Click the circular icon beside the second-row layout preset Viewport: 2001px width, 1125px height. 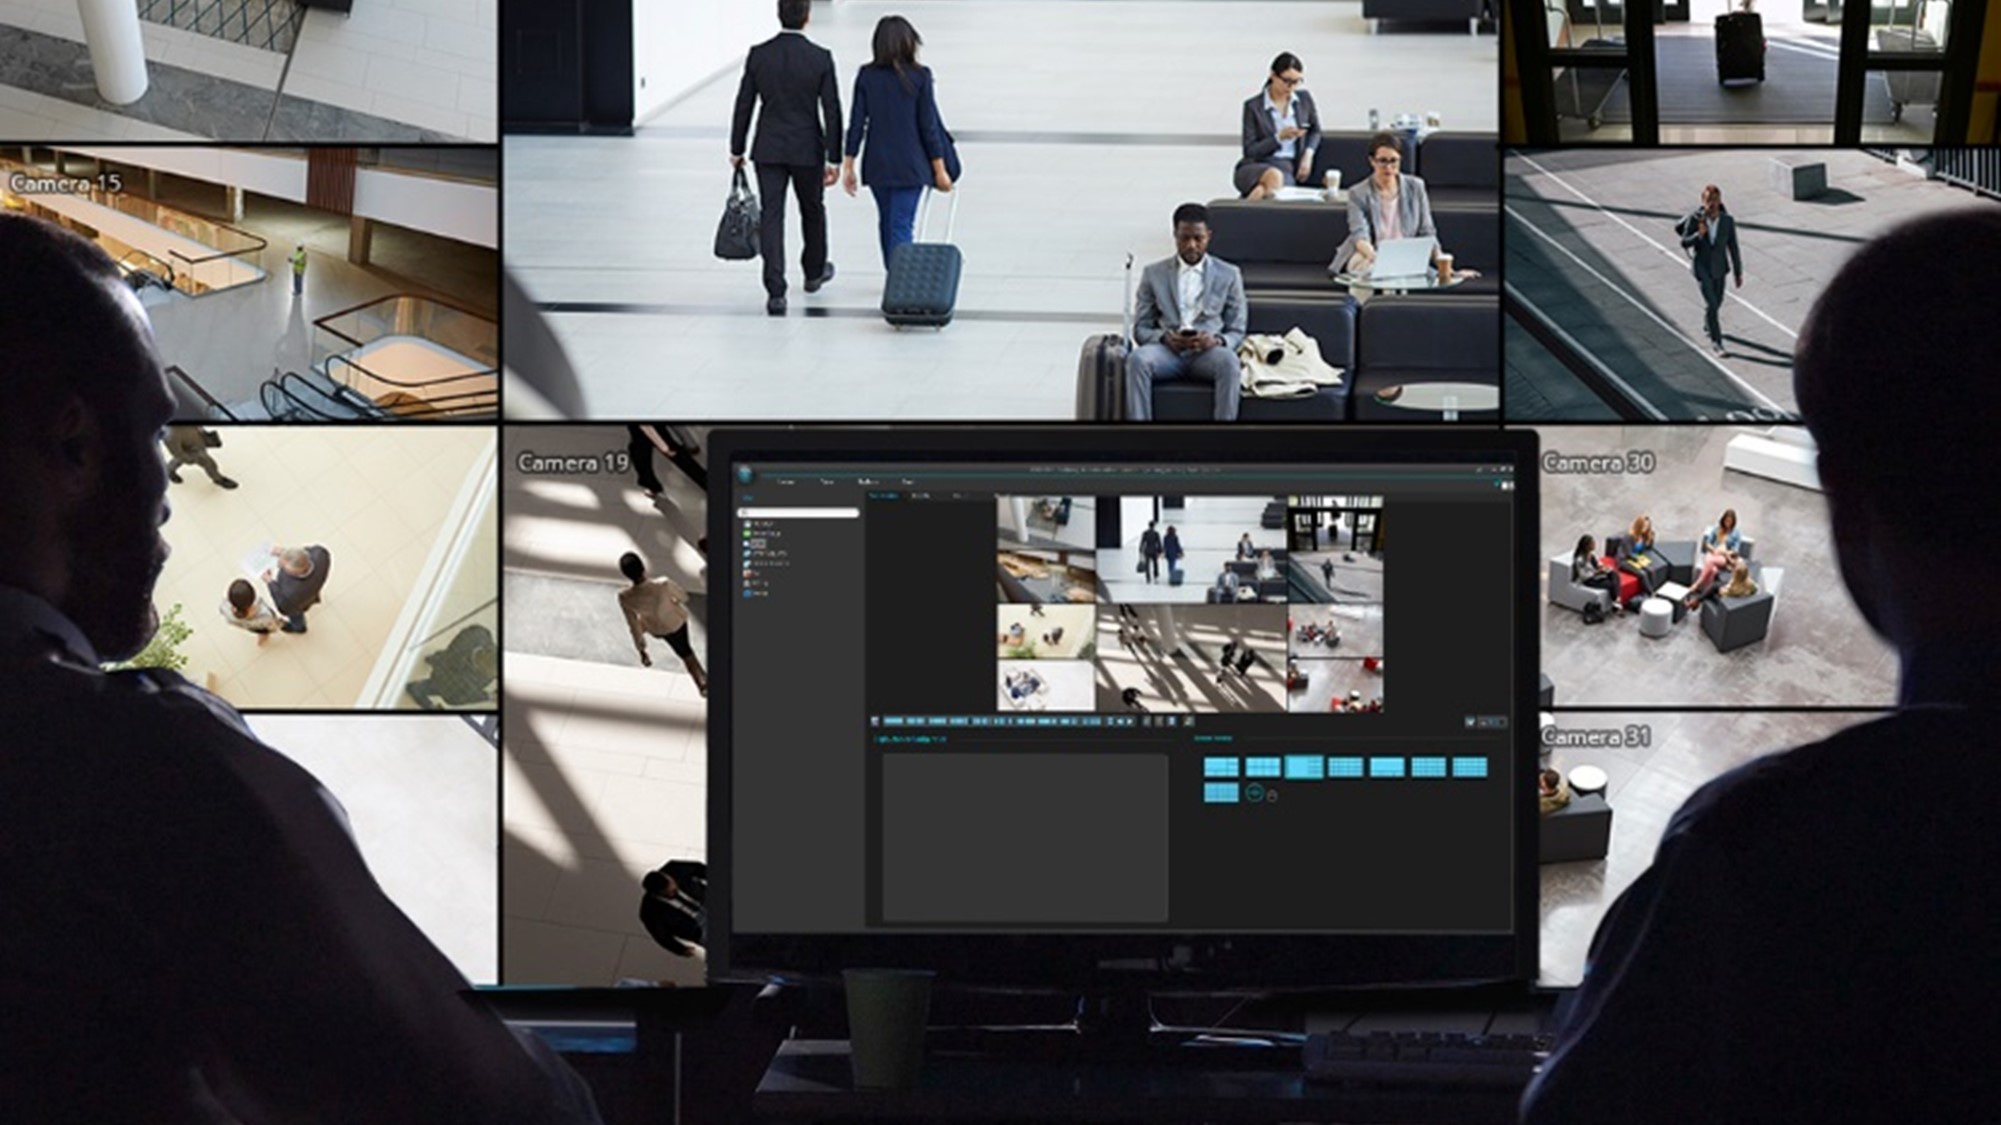(x=1254, y=793)
